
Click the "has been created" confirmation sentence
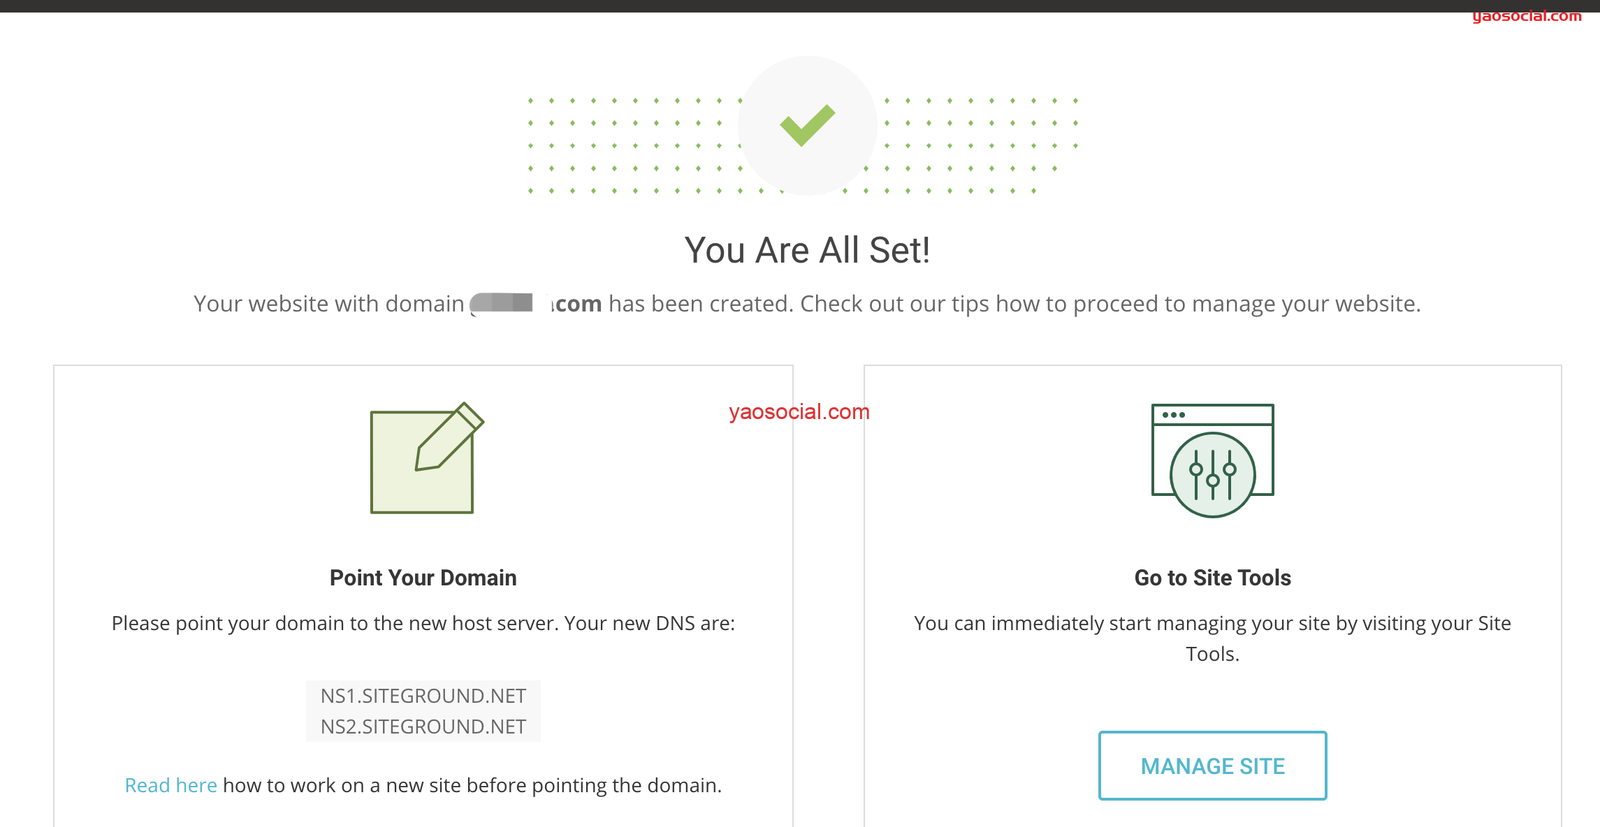point(1014,304)
